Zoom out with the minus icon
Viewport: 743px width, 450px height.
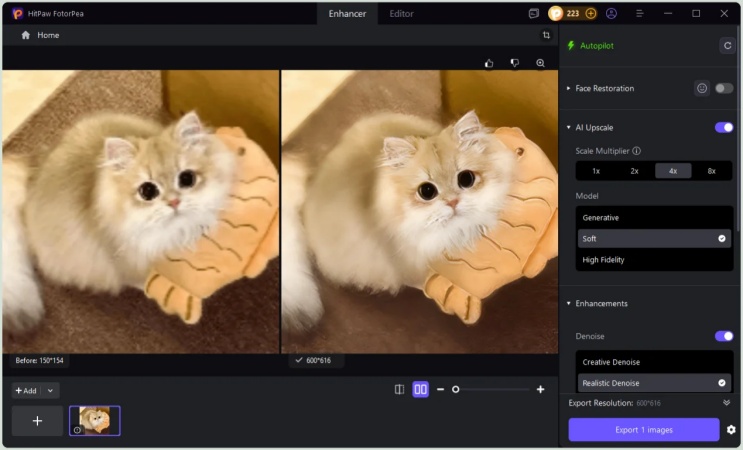pyautogui.click(x=441, y=389)
